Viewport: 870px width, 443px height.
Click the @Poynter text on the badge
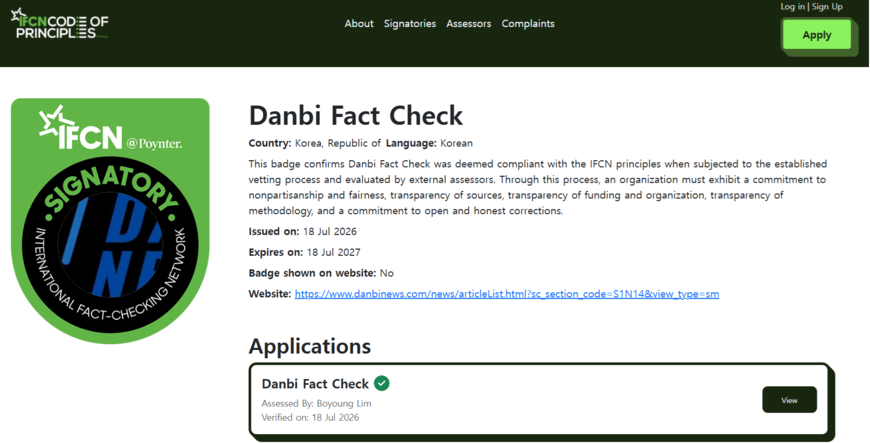(154, 144)
